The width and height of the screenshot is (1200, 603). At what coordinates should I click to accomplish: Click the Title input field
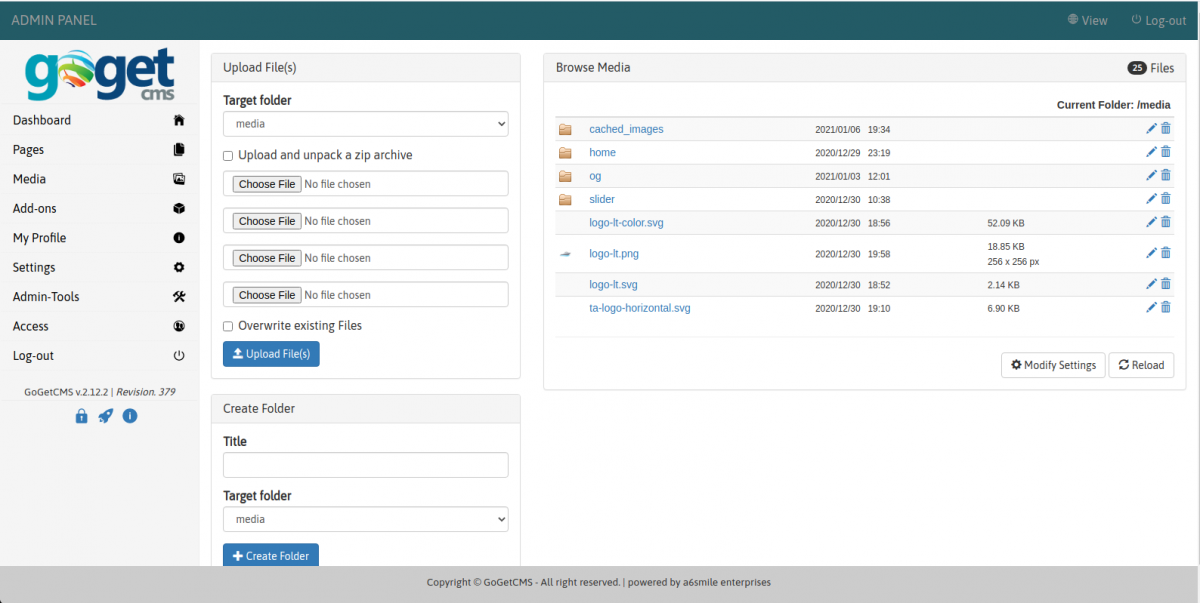pyautogui.click(x=365, y=465)
